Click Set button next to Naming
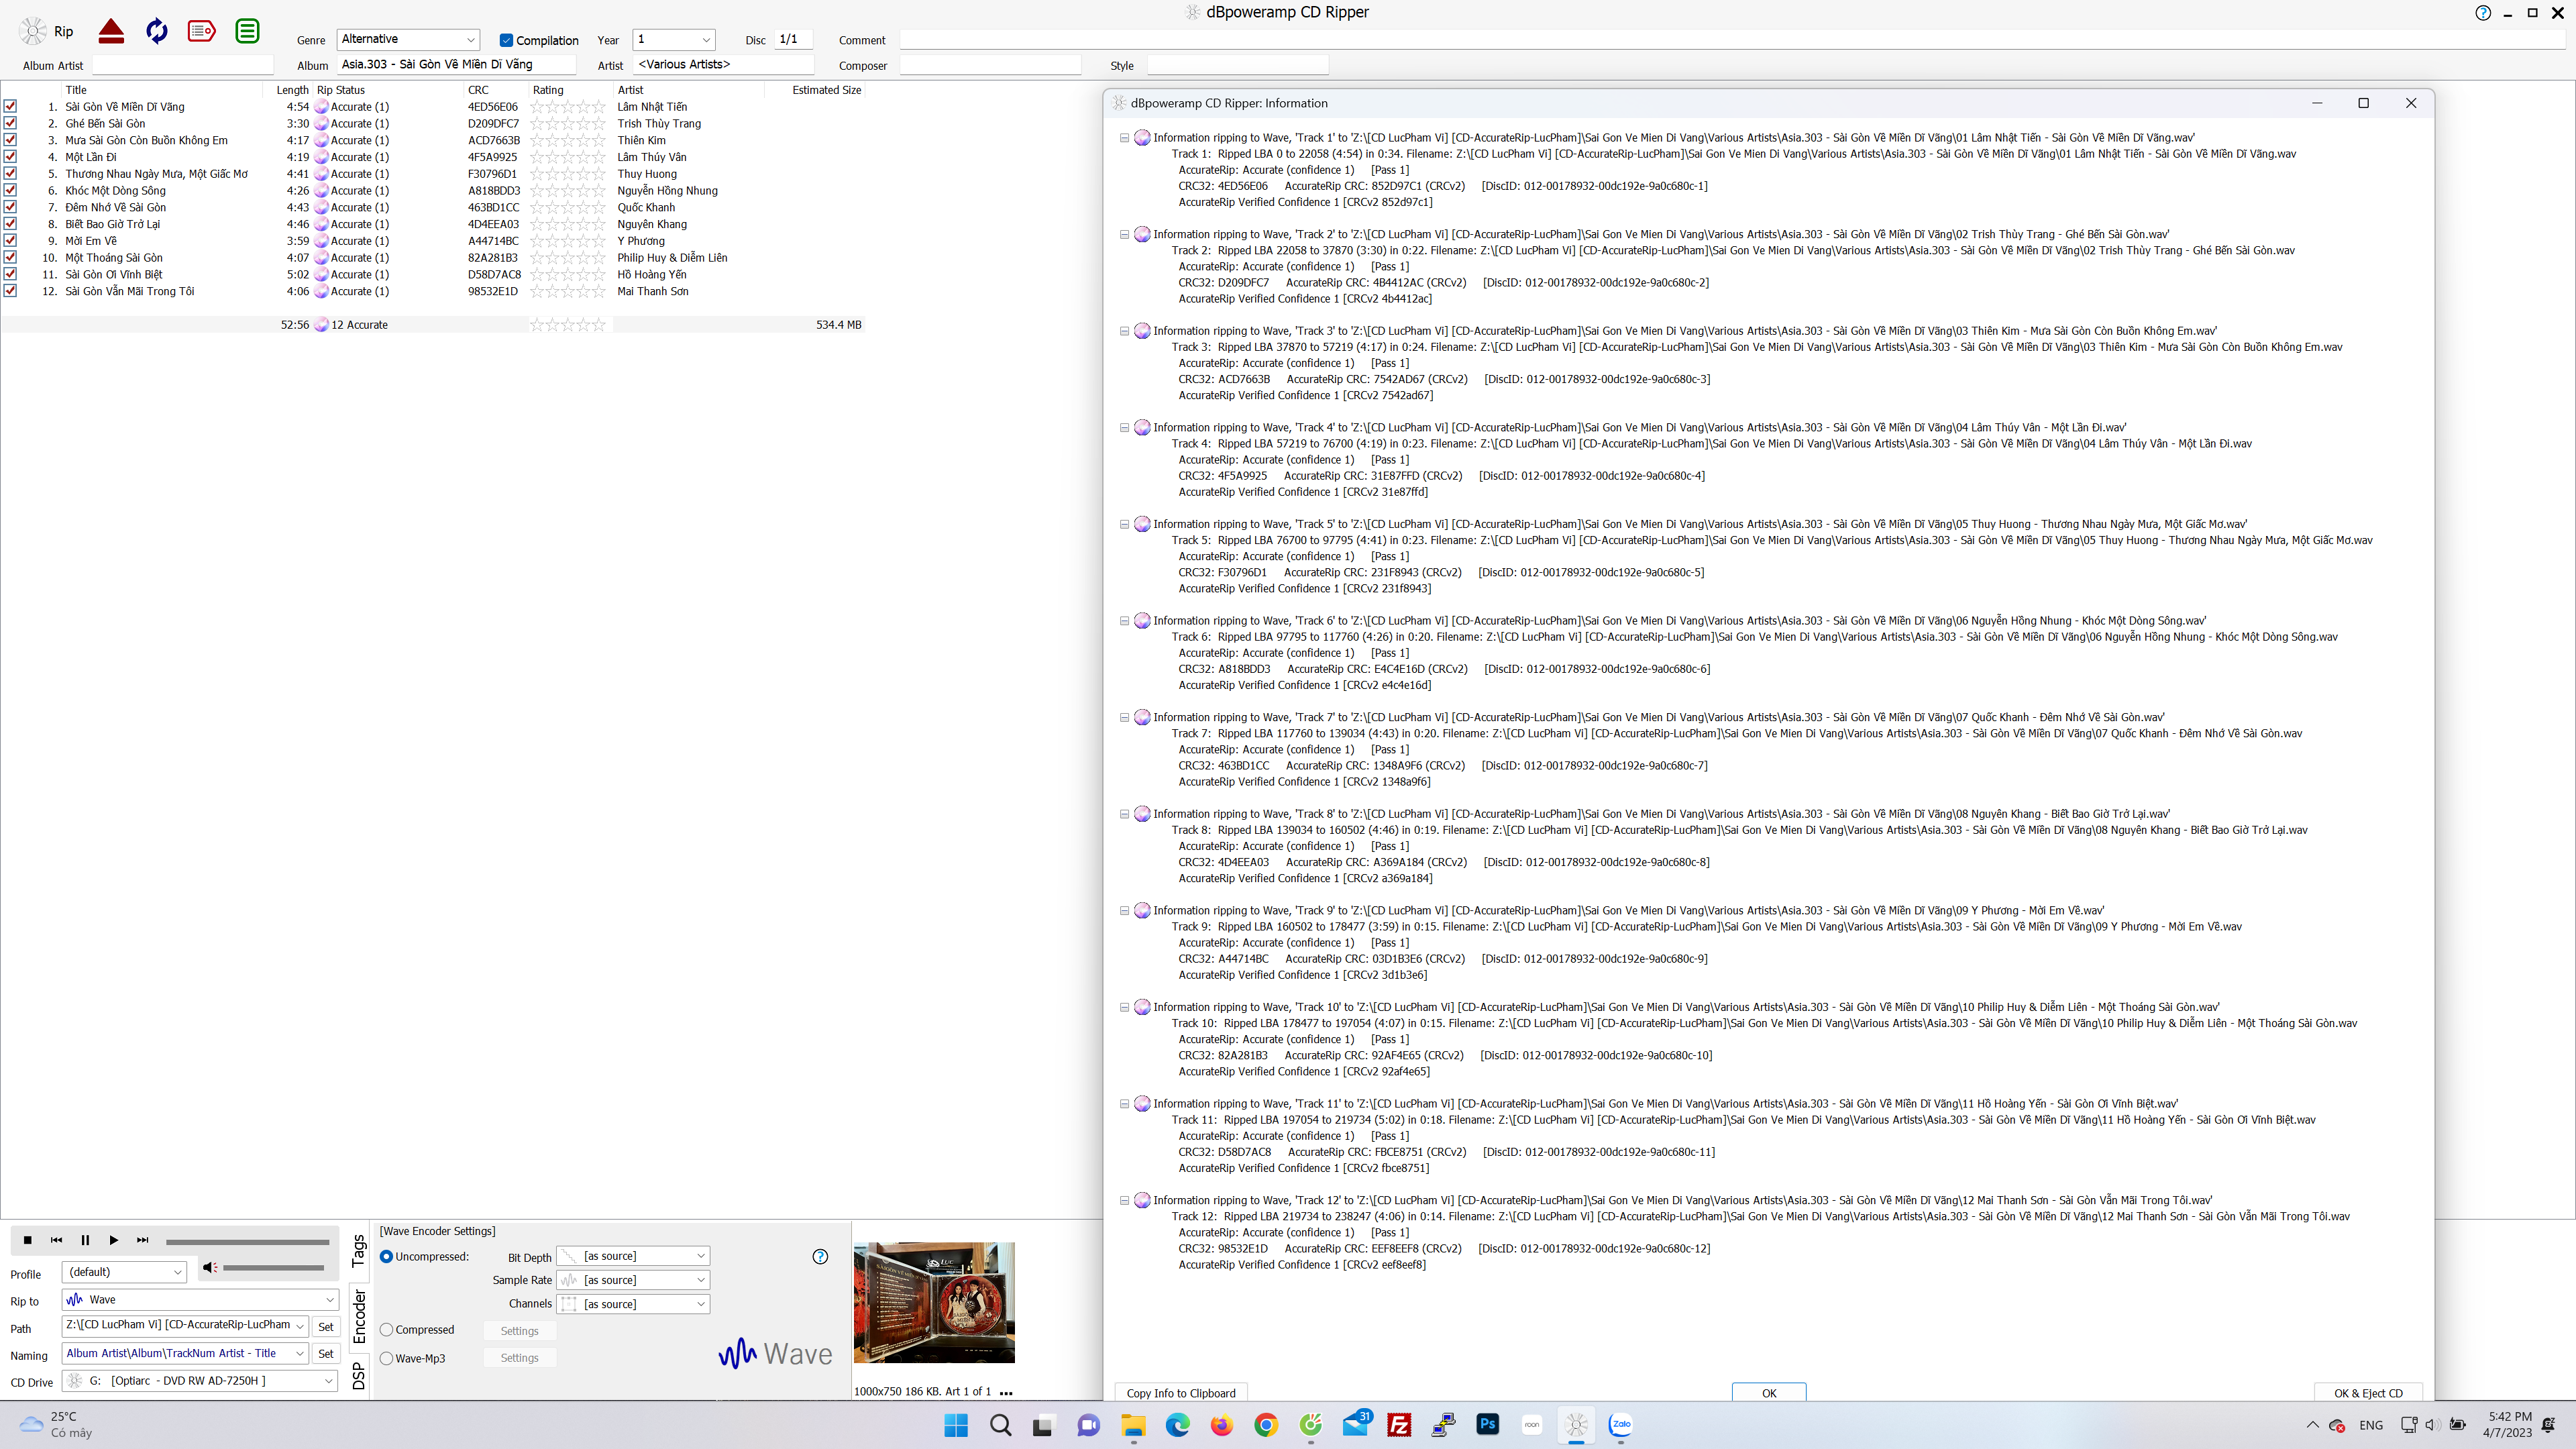Viewport: 2576px width, 1449px height. click(326, 1353)
